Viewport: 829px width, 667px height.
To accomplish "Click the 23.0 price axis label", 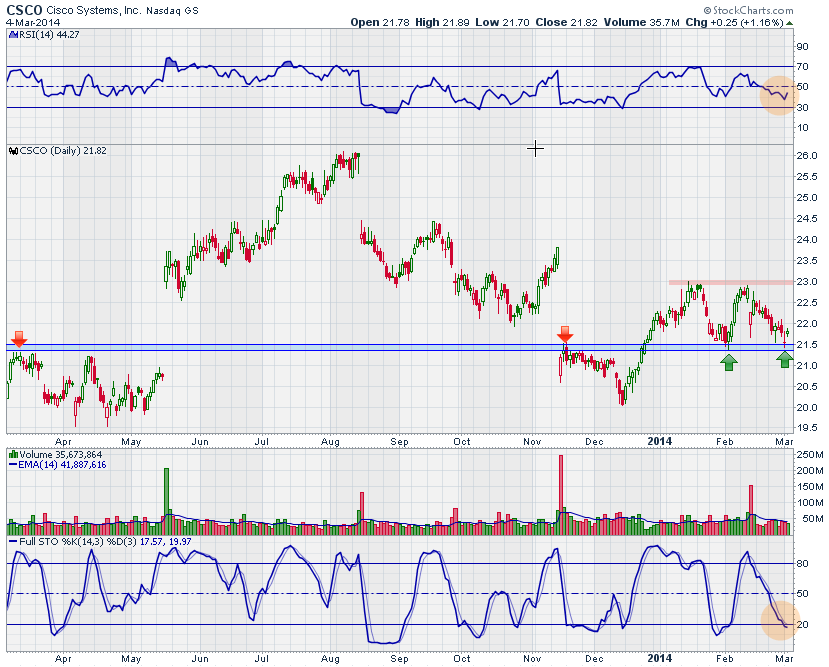I will [807, 282].
